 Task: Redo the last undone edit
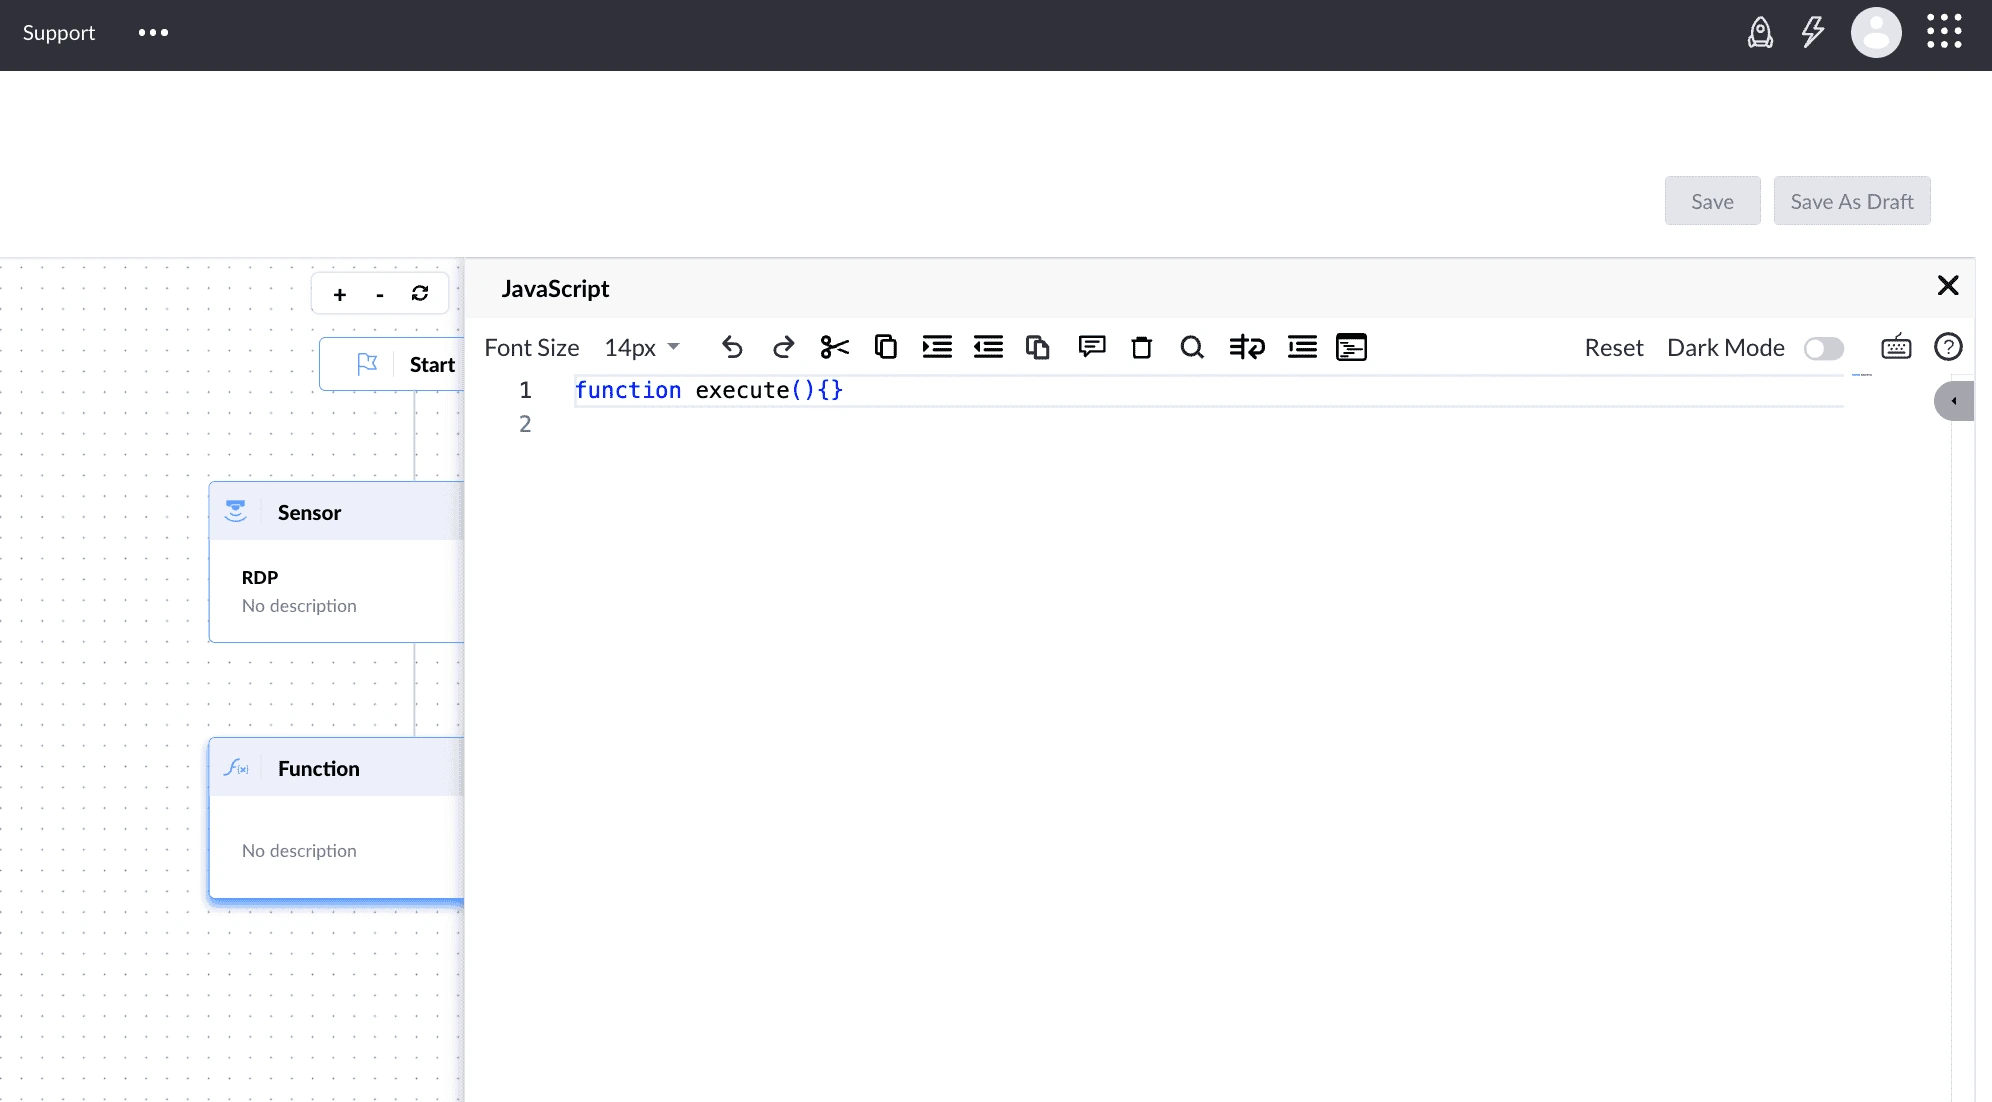coord(783,347)
